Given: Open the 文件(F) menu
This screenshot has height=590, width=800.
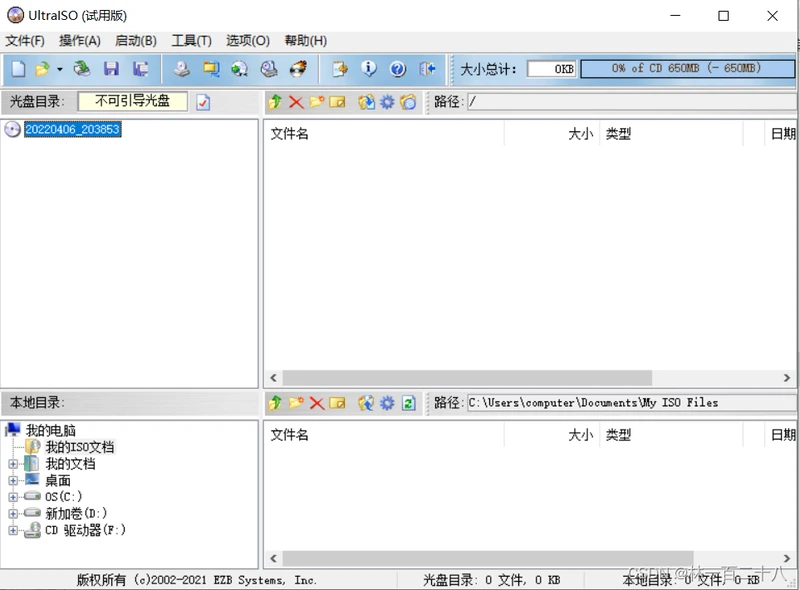Looking at the screenshot, I should coord(24,41).
